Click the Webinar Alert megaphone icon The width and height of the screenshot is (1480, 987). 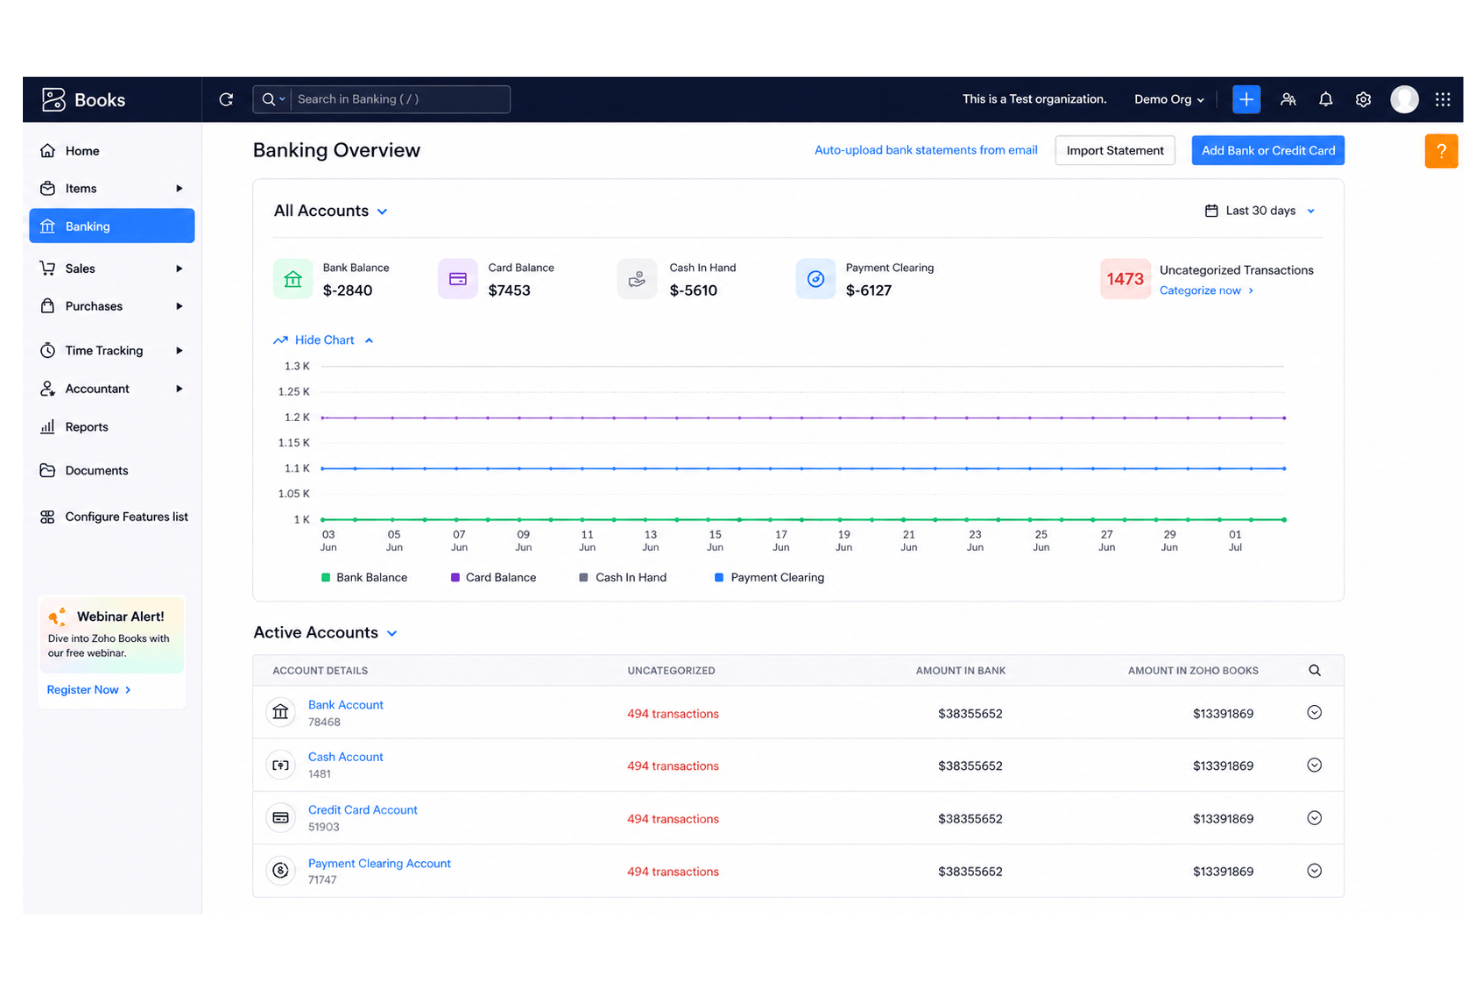[x=58, y=617]
